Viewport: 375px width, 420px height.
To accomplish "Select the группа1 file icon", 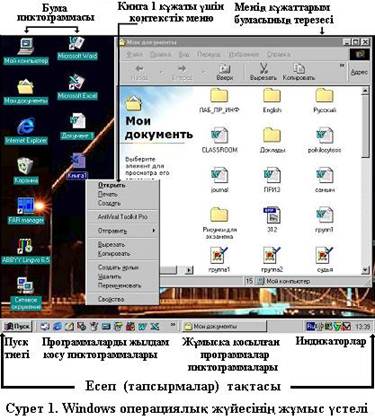I will (219, 259).
